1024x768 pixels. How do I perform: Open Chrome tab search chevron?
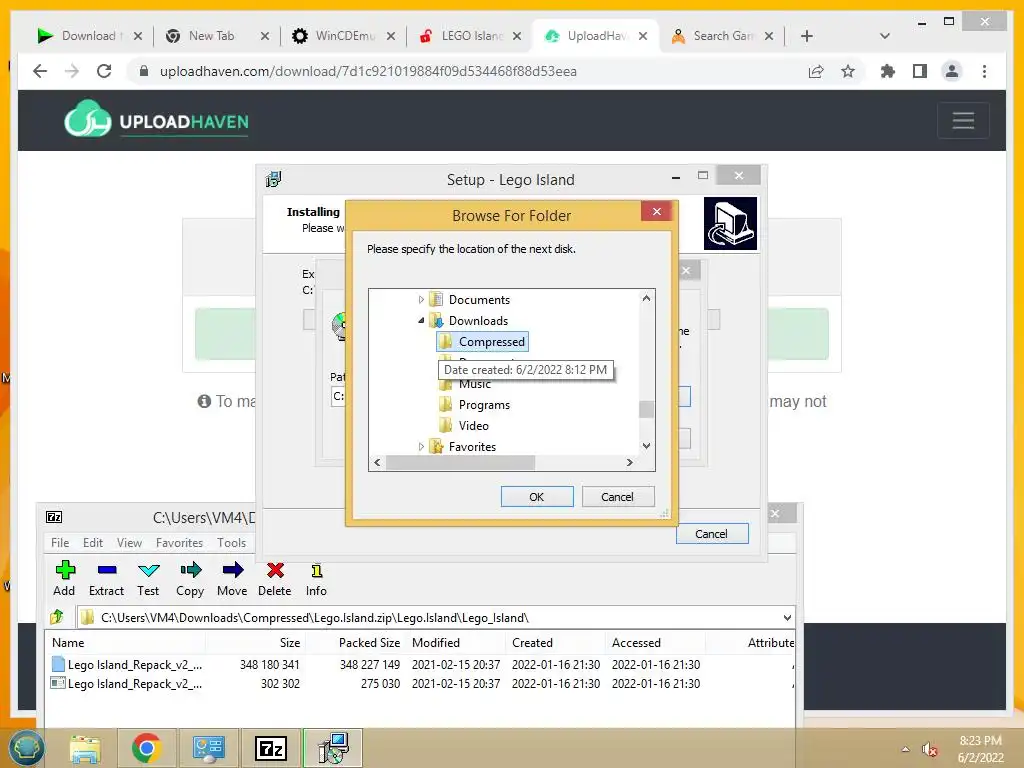pyautogui.click(x=885, y=36)
